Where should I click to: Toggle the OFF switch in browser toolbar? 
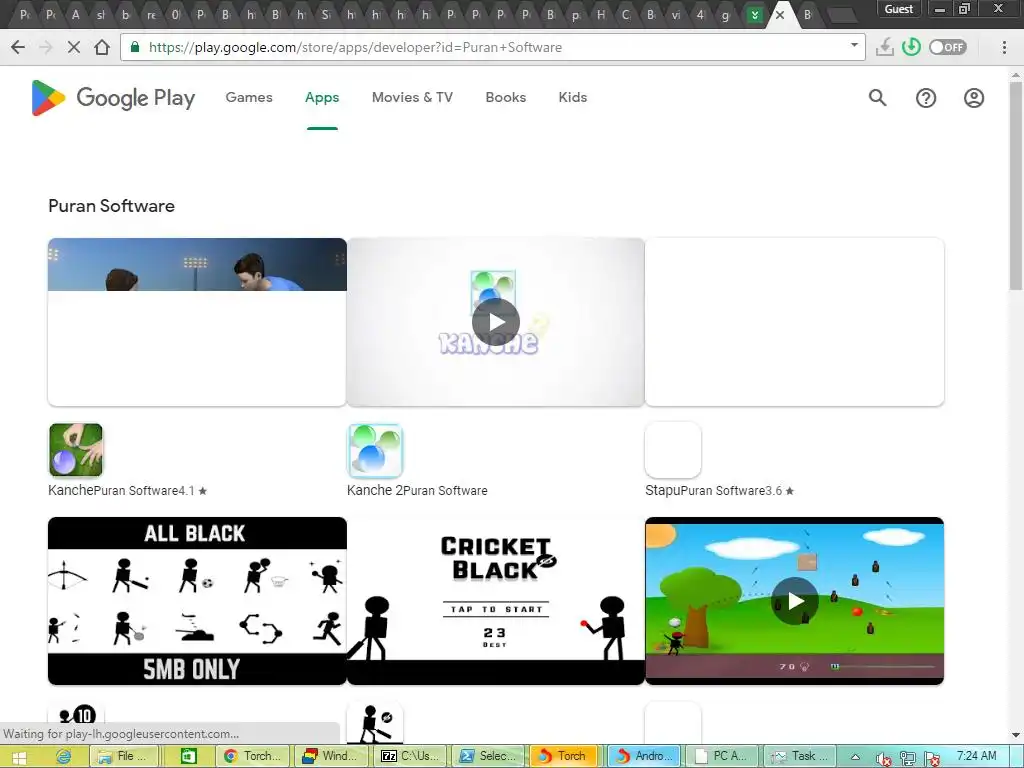pyautogui.click(x=948, y=47)
